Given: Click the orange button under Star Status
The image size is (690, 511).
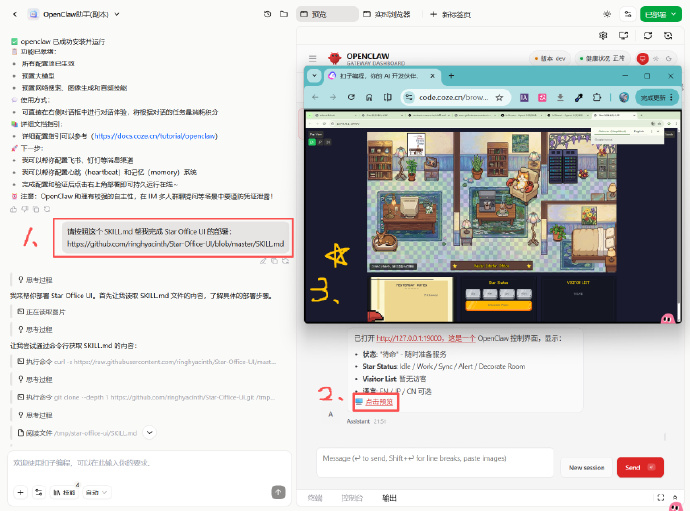Looking at the screenshot, I should point(498,305).
